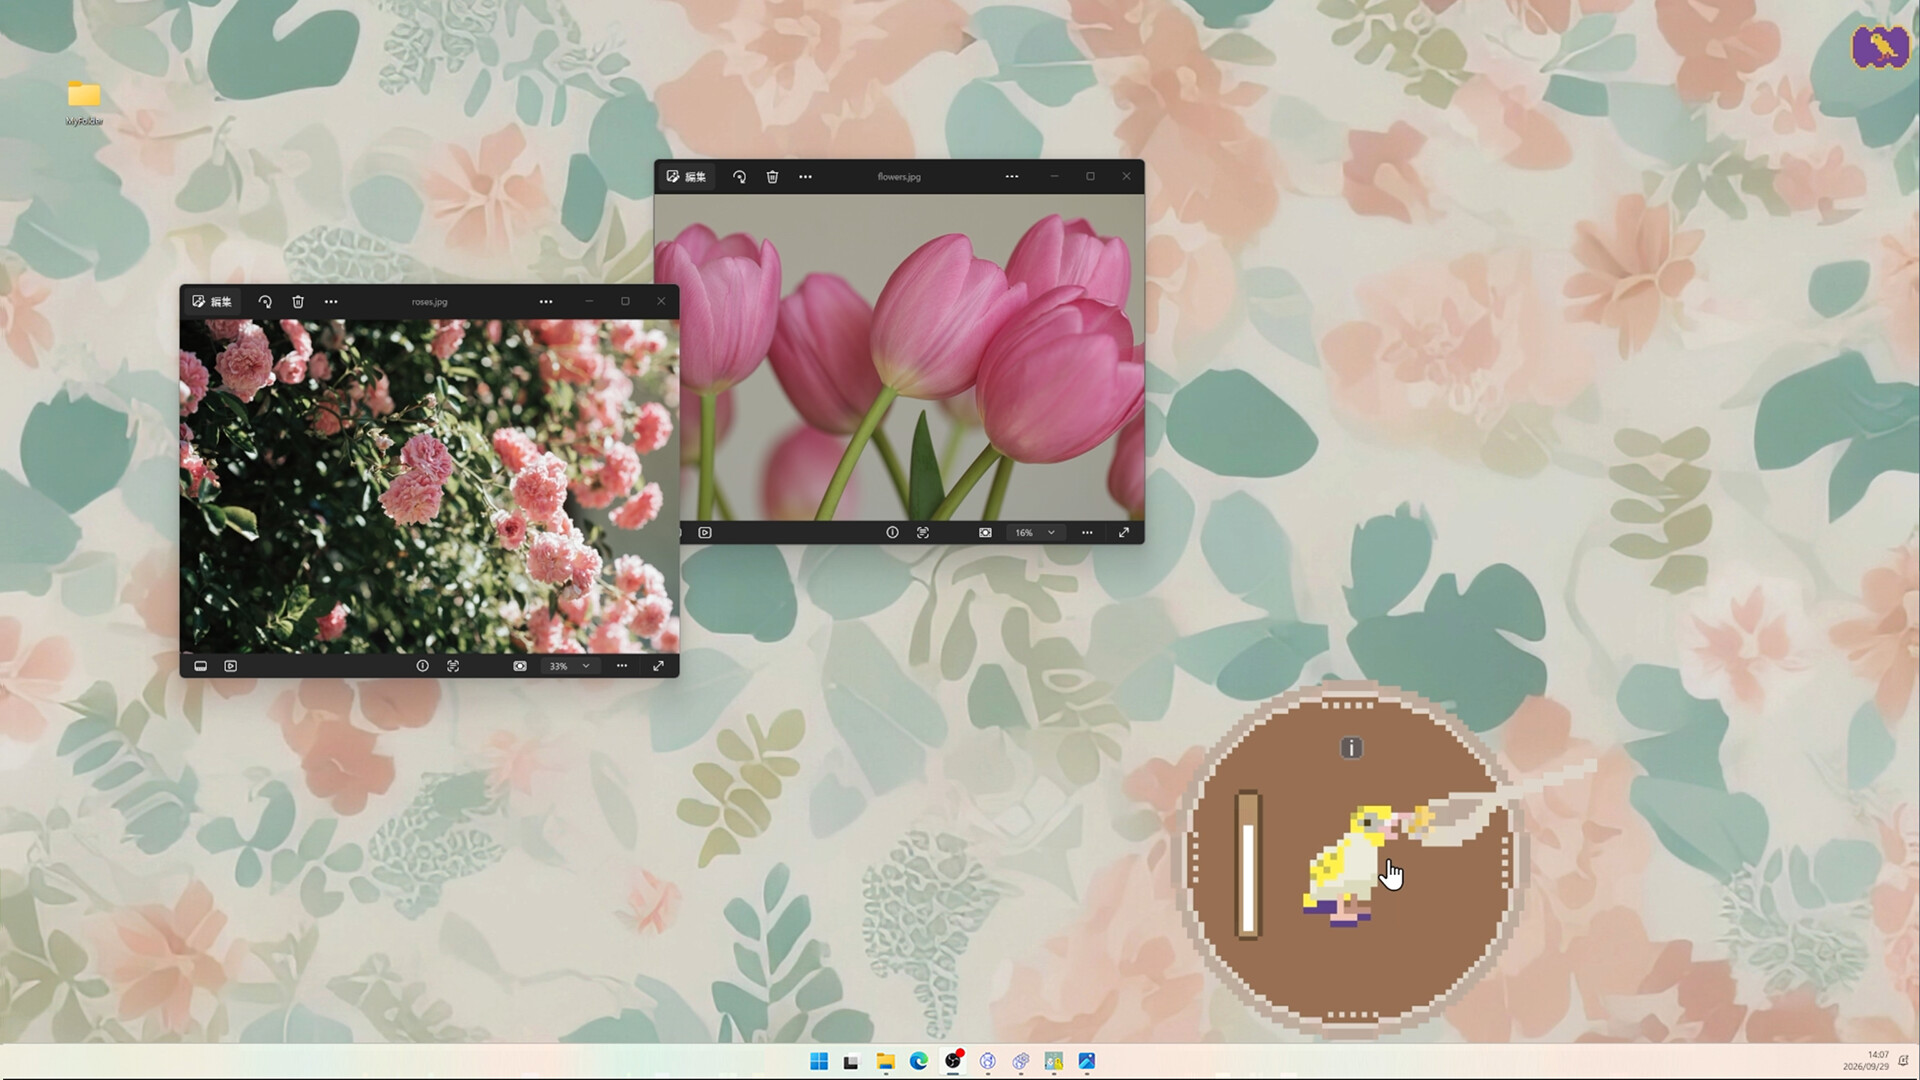Click the info icon in the bird widget
The image size is (1920, 1080).
tap(1351, 748)
